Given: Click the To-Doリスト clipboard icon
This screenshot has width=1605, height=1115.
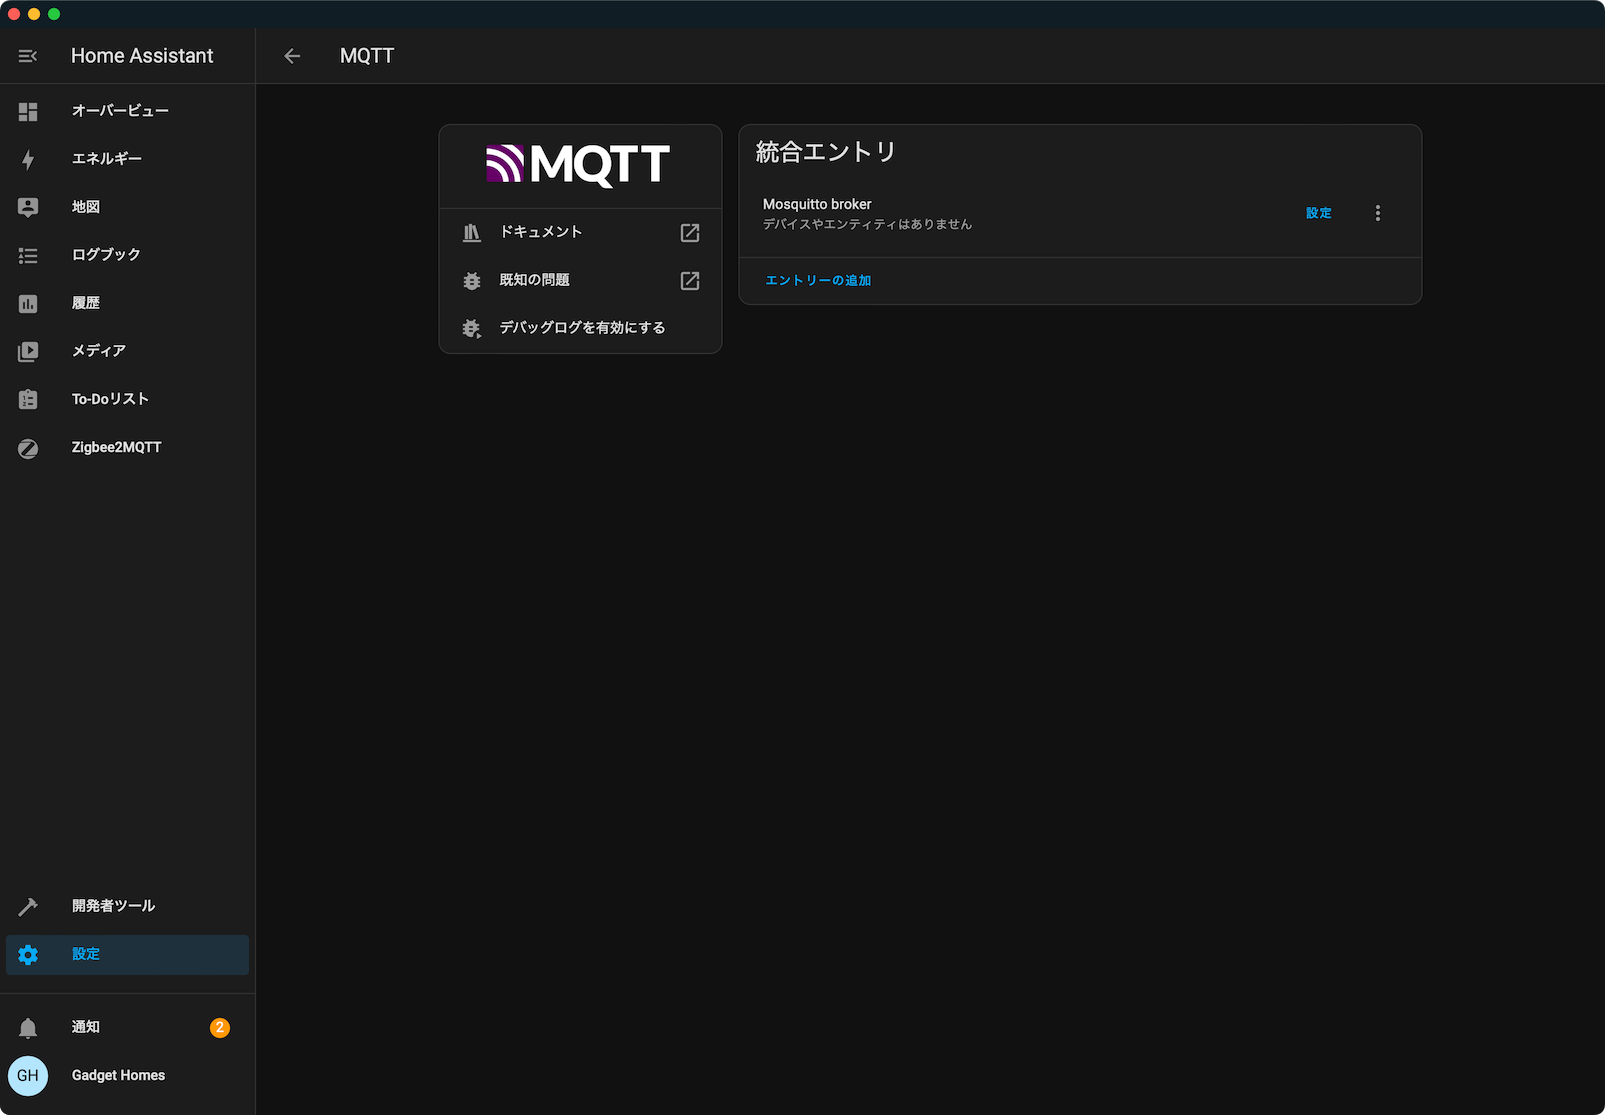Looking at the screenshot, I should point(28,399).
